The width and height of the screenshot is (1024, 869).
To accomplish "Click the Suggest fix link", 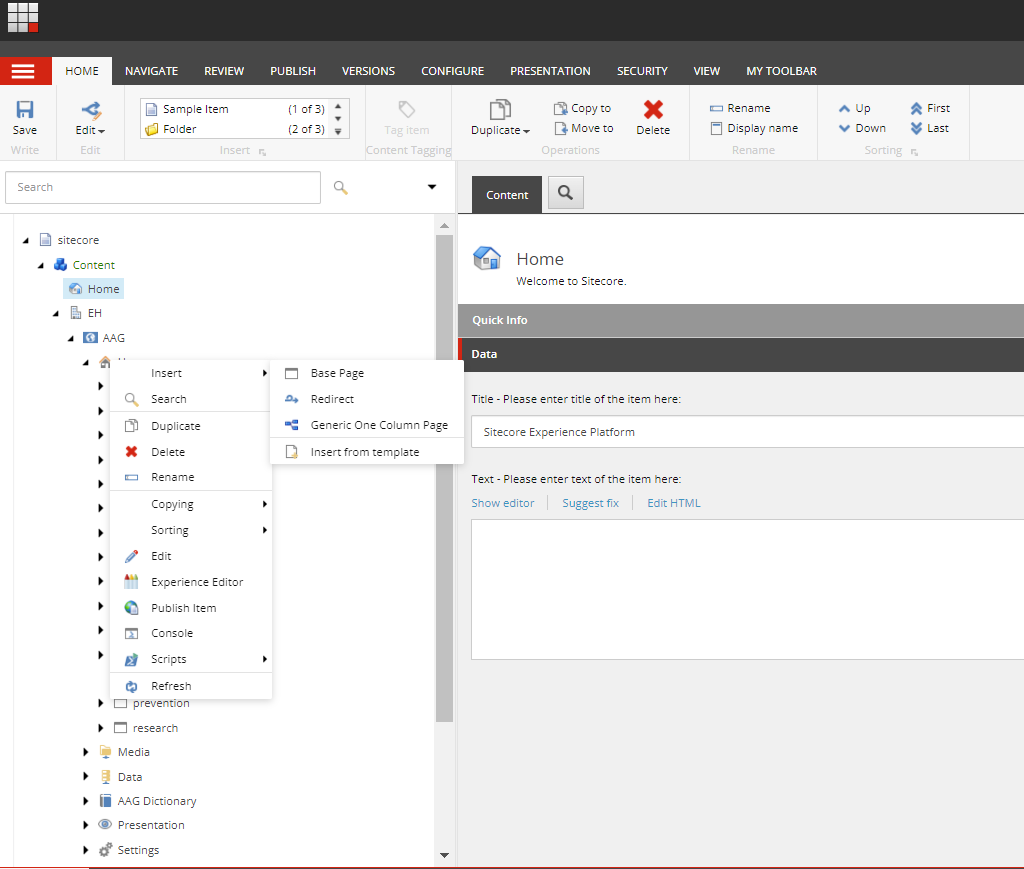I will tap(590, 503).
